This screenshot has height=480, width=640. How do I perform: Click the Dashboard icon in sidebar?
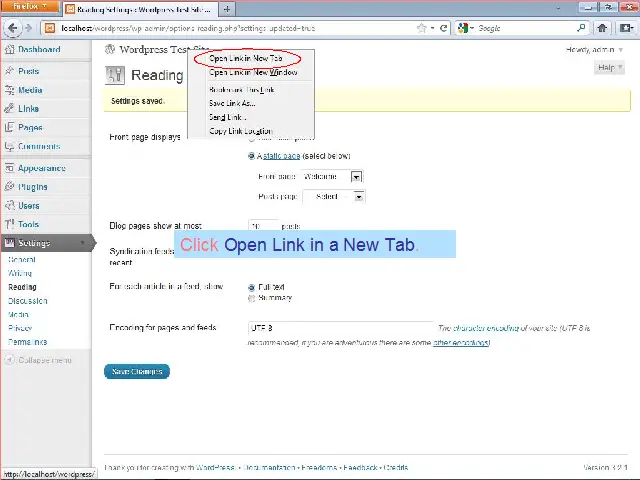tap(9, 49)
